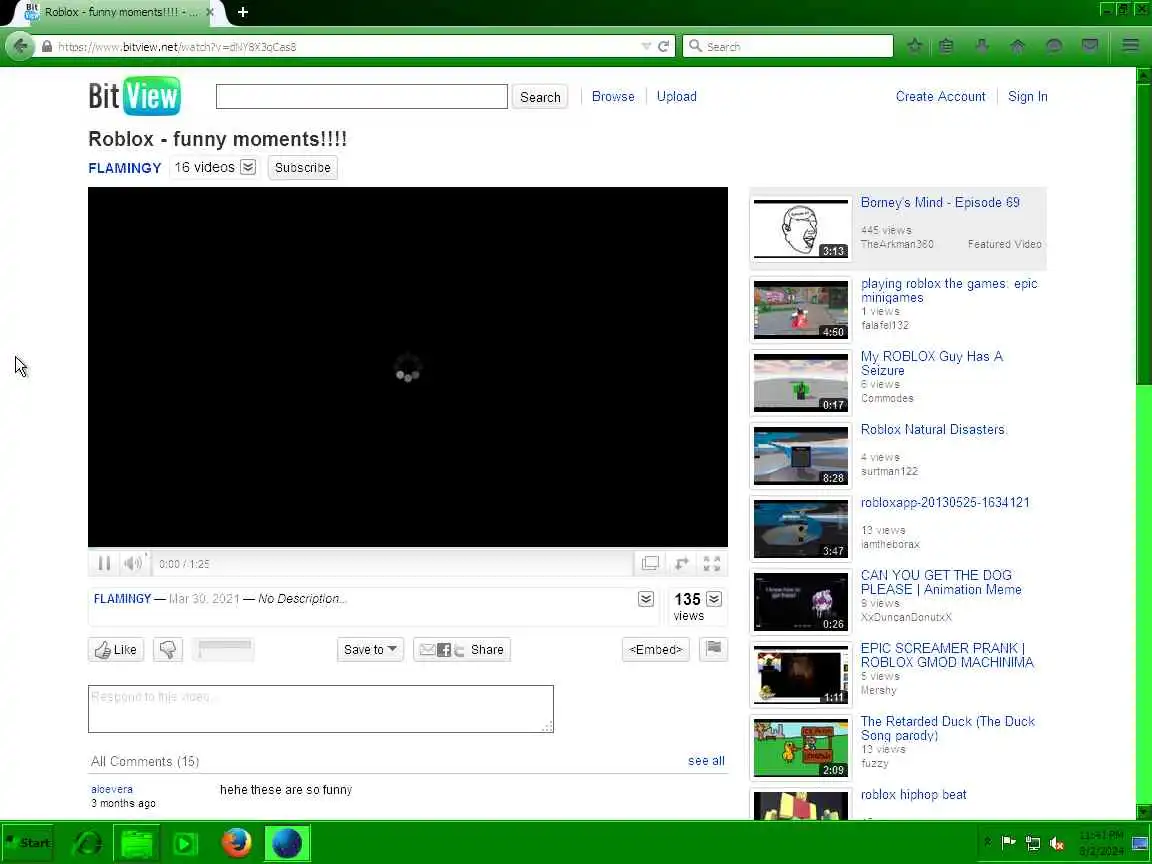The height and width of the screenshot is (864, 1152).
Task: Click the browser URL address field
Action: 345,46
